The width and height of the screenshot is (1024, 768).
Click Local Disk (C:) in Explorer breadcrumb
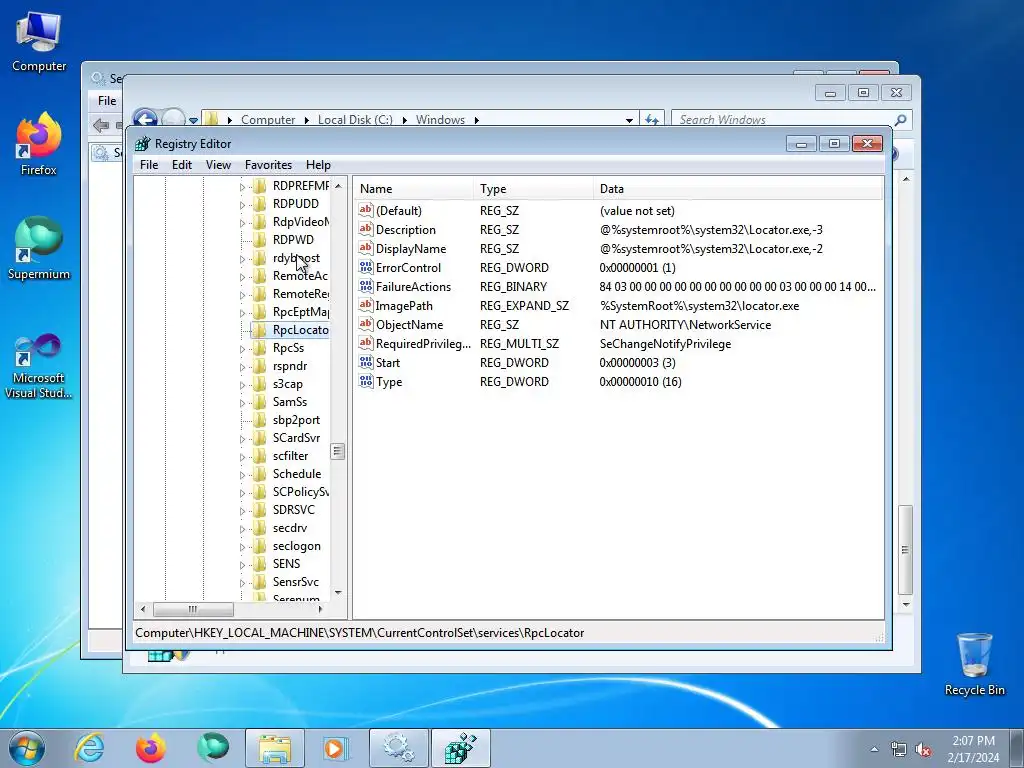coord(355,120)
